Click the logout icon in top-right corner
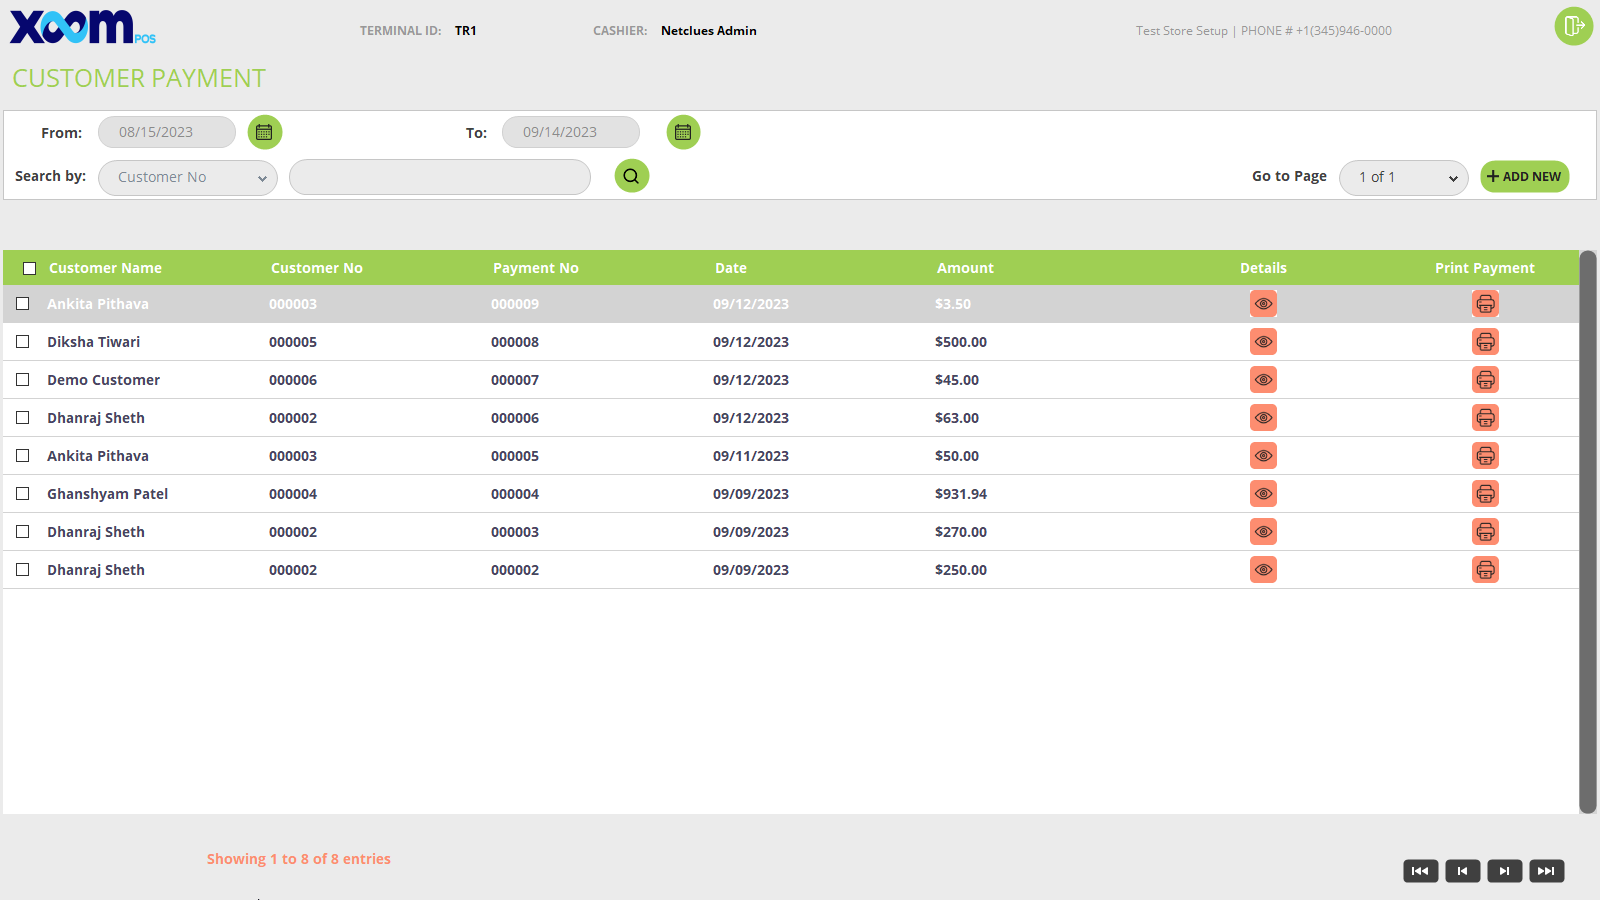The height and width of the screenshot is (900, 1600). (1573, 26)
